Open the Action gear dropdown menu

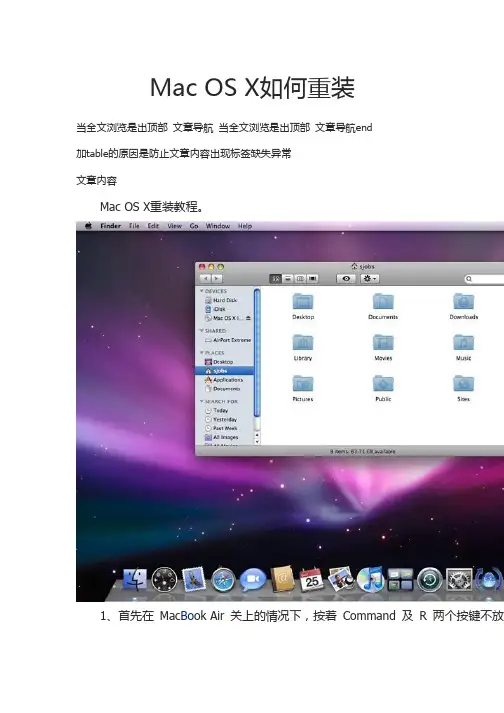(369, 278)
